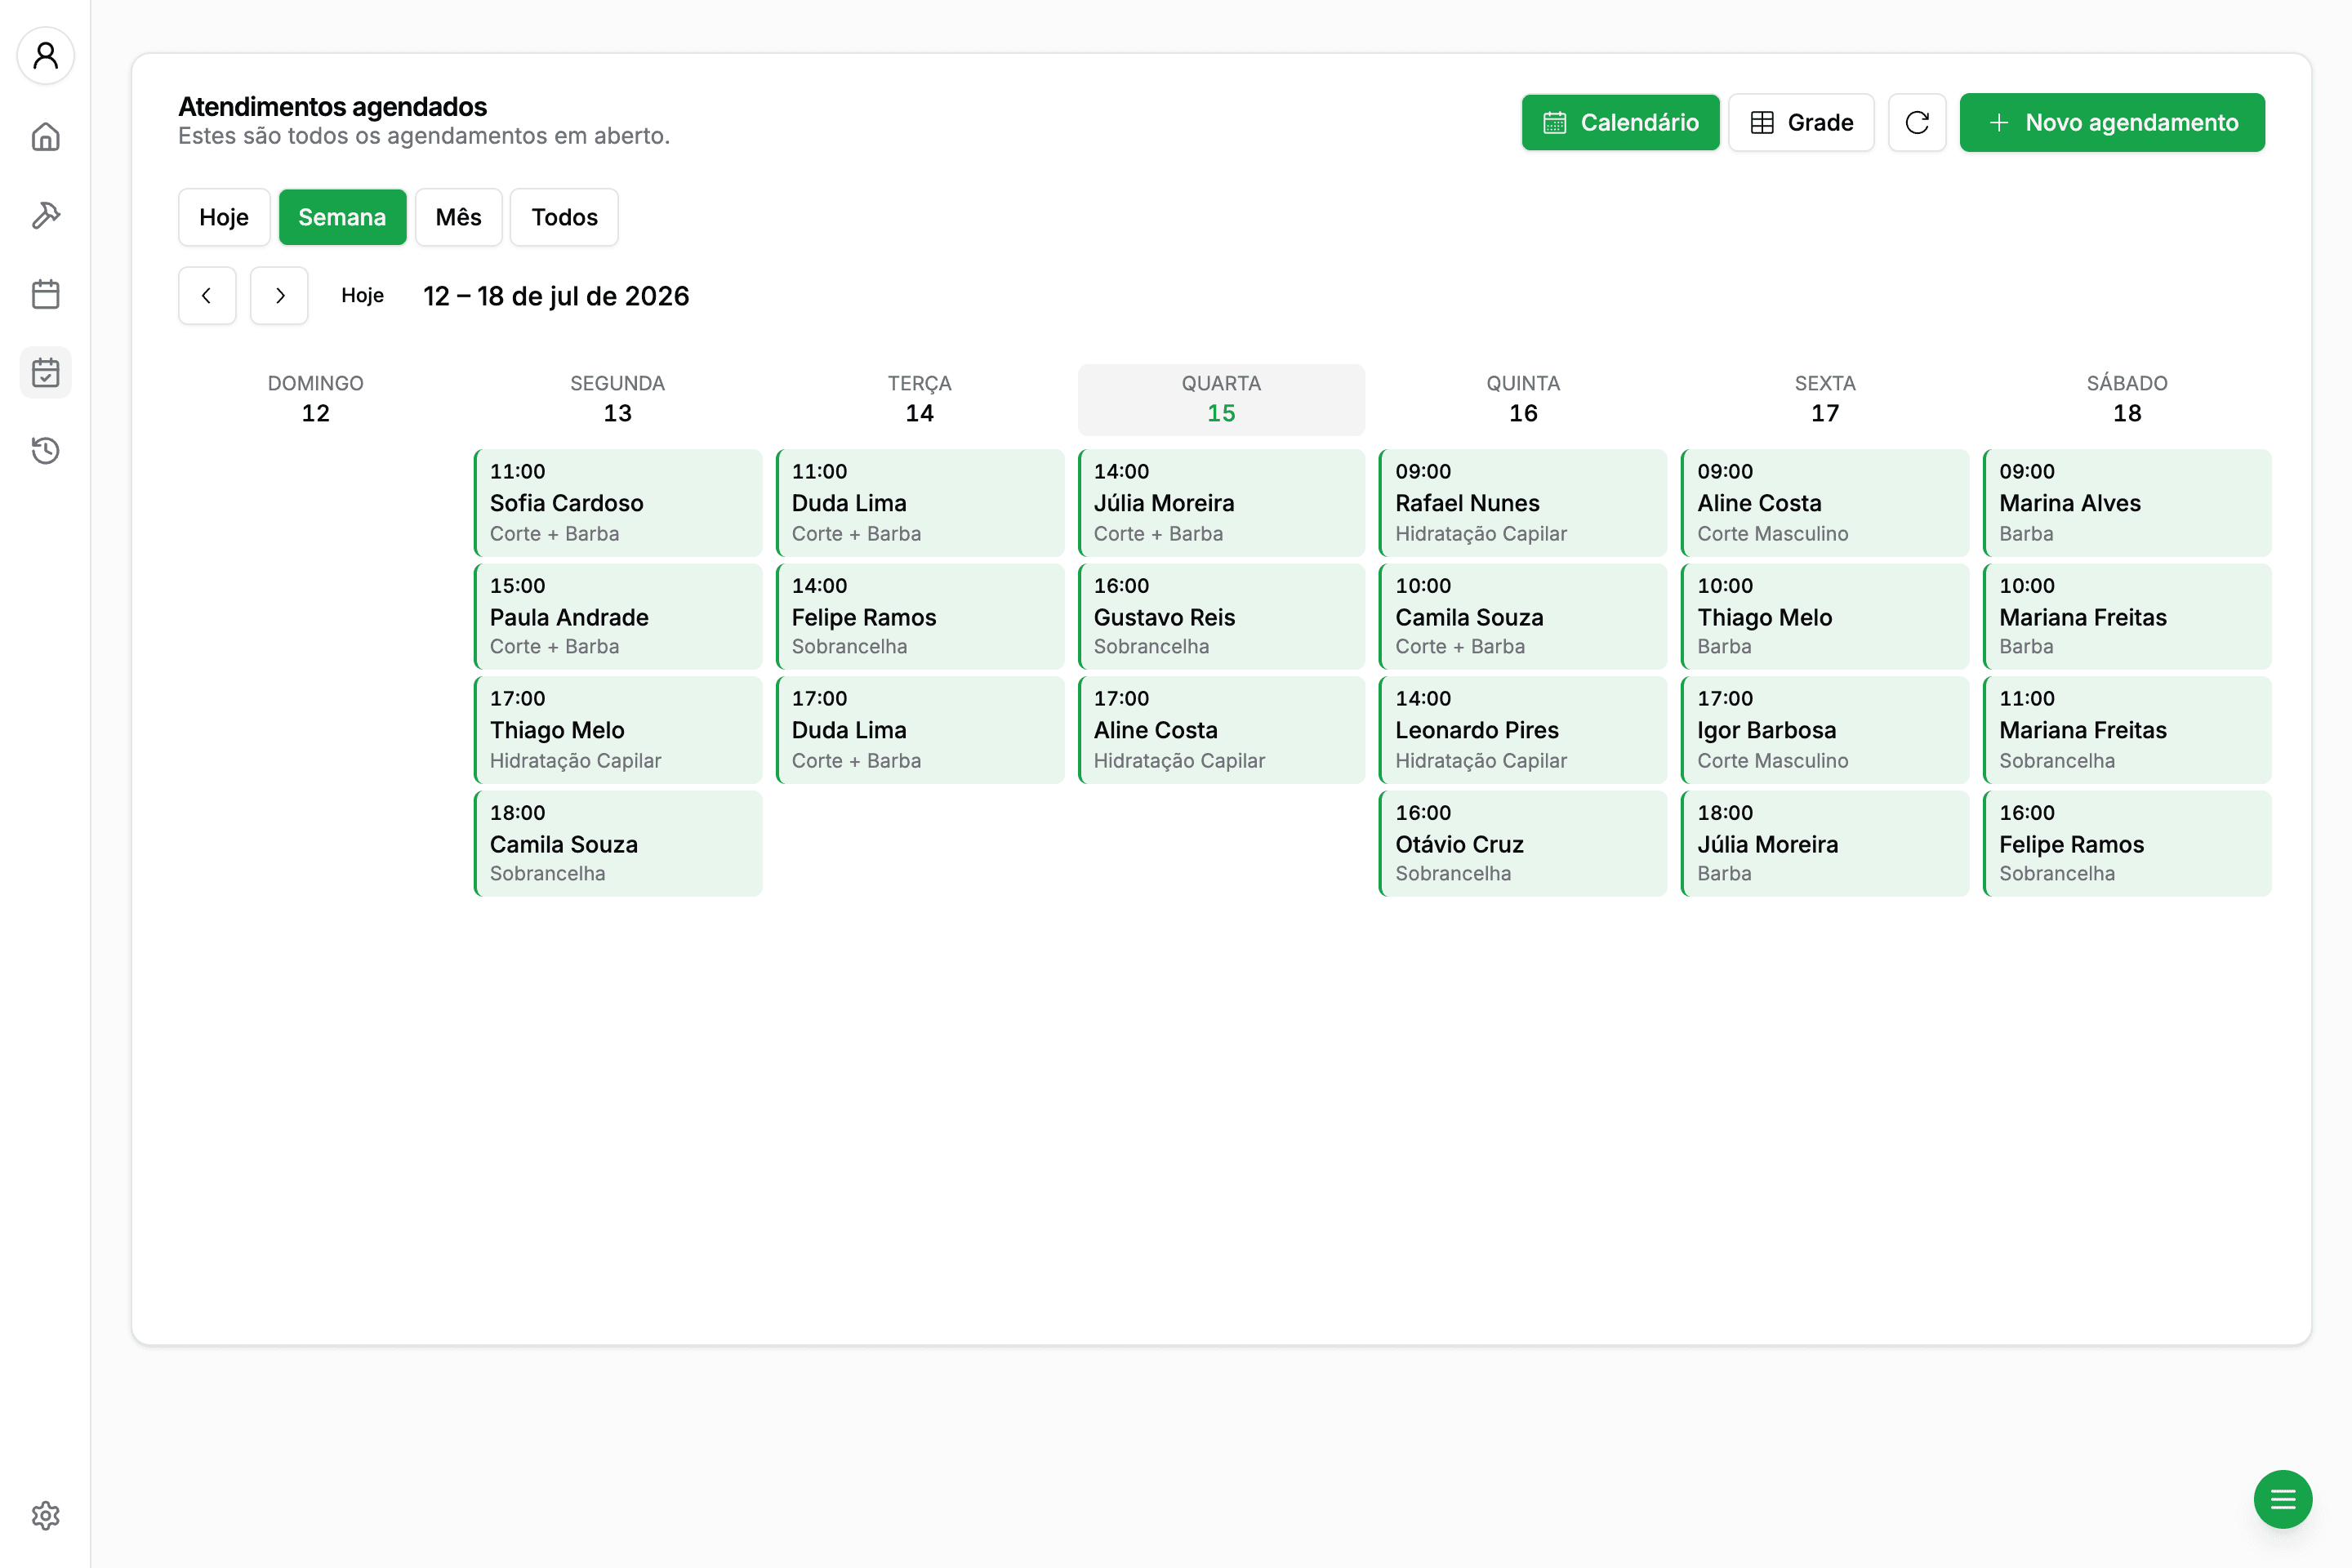Screen dimensions: 2352x1568
Task: Jump to today with small Hoje link
Action: click(362, 295)
